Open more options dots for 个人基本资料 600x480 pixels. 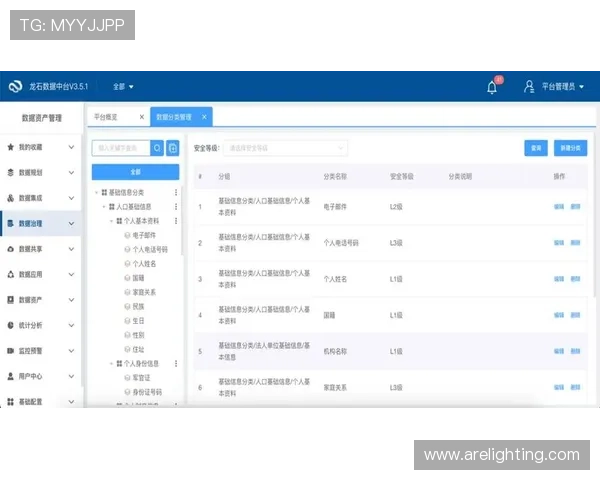(176, 221)
